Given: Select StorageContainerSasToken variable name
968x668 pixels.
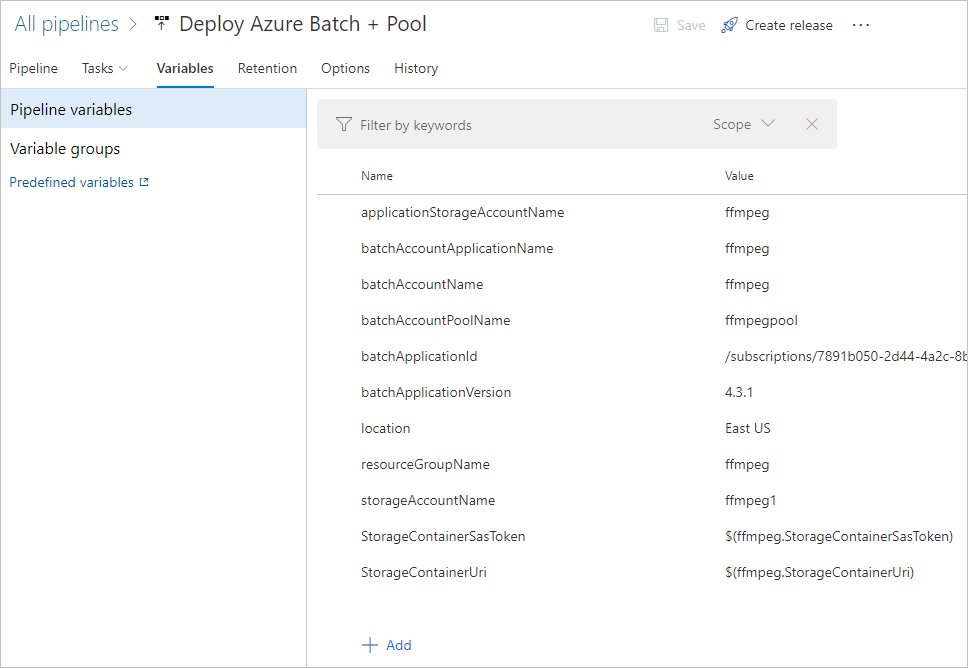Looking at the screenshot, I should pos(443,536).
